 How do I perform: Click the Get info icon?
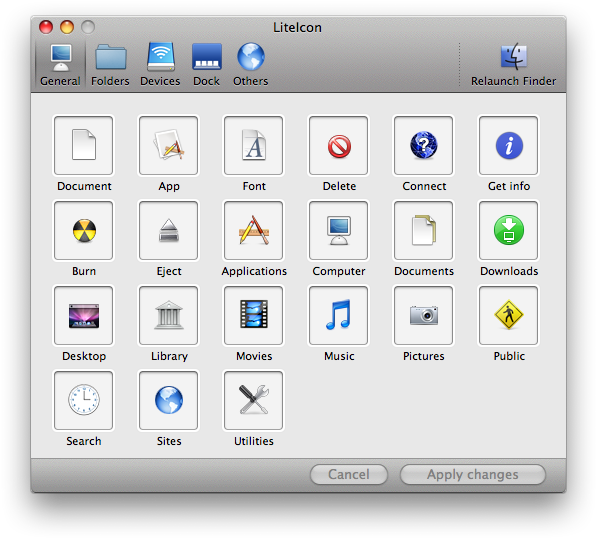[509, 146]
